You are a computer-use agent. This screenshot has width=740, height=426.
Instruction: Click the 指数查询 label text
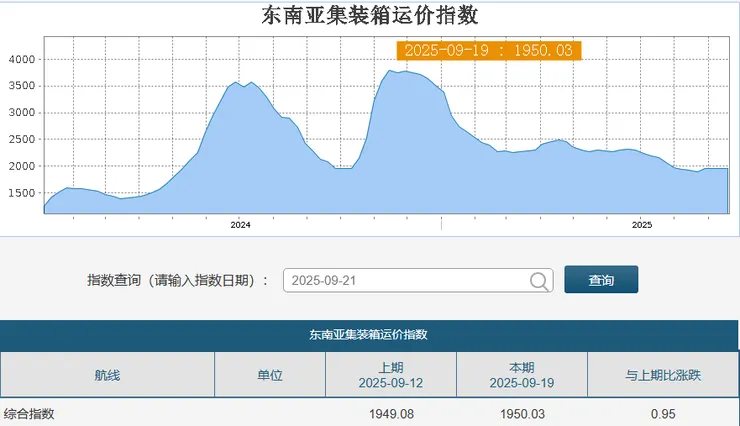[x=177, y=281]
